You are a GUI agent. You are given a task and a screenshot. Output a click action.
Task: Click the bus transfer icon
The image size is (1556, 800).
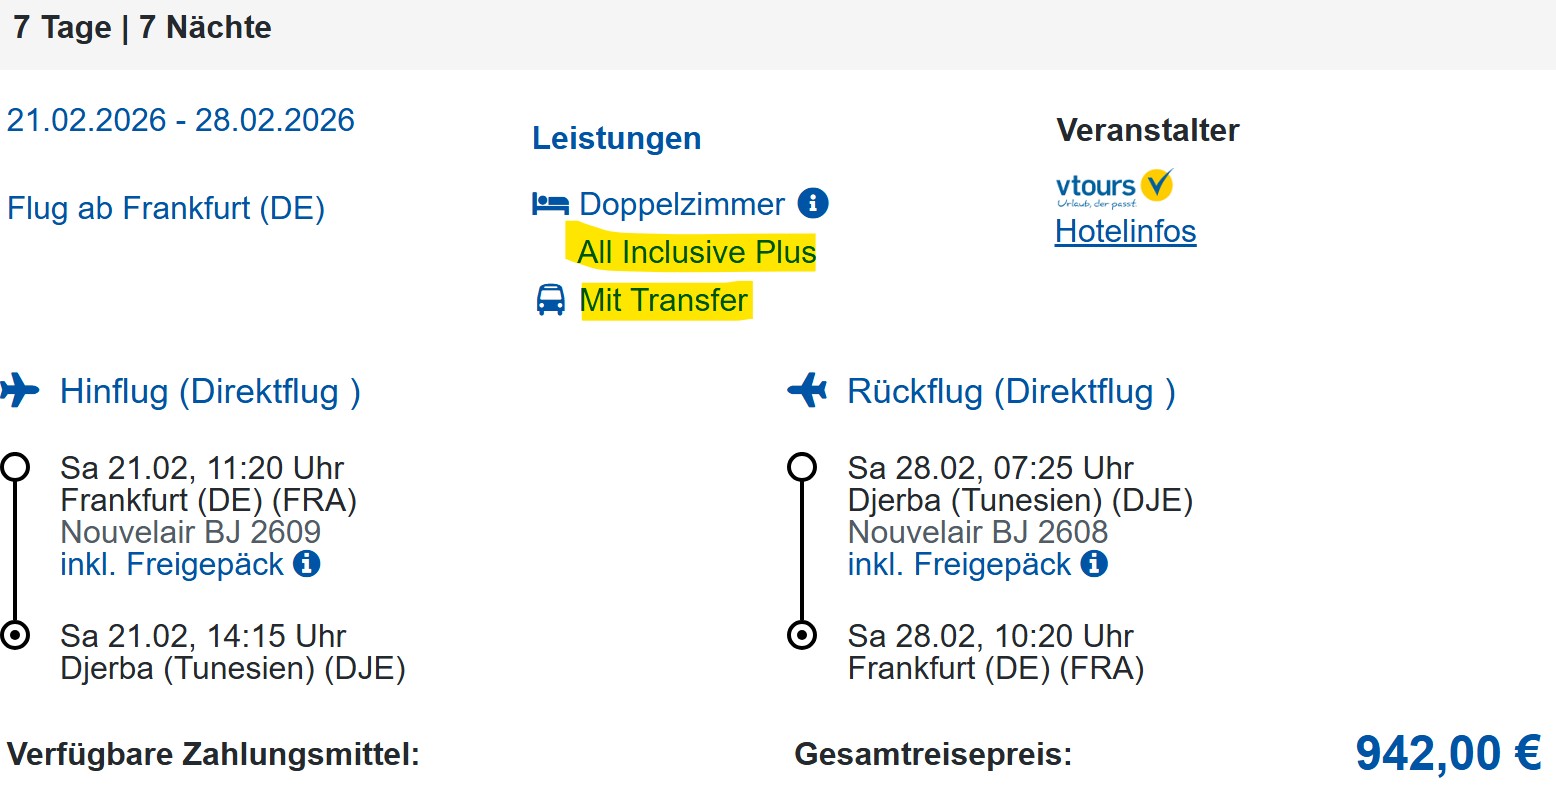[x=551, y=300]
